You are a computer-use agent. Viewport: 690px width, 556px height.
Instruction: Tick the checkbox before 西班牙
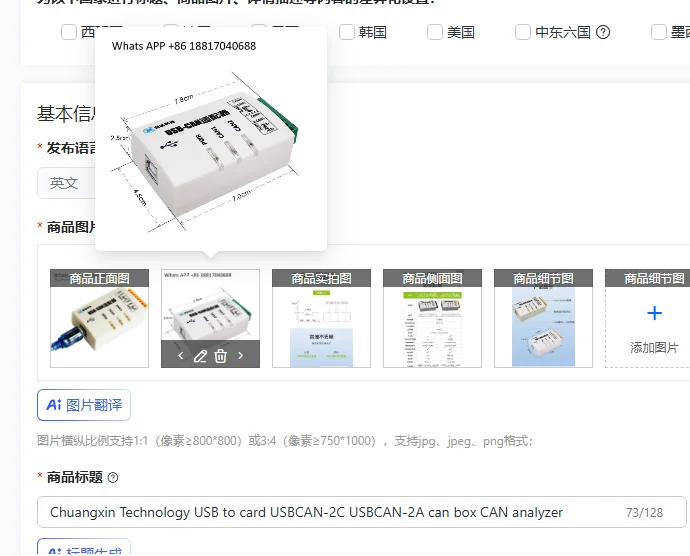tap(69, 32)
